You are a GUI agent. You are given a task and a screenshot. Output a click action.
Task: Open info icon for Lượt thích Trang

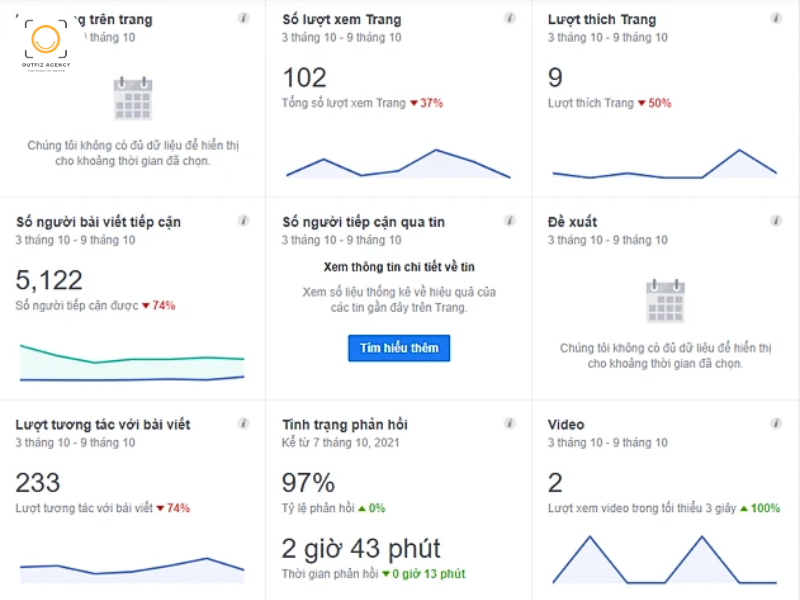(776, 18)
